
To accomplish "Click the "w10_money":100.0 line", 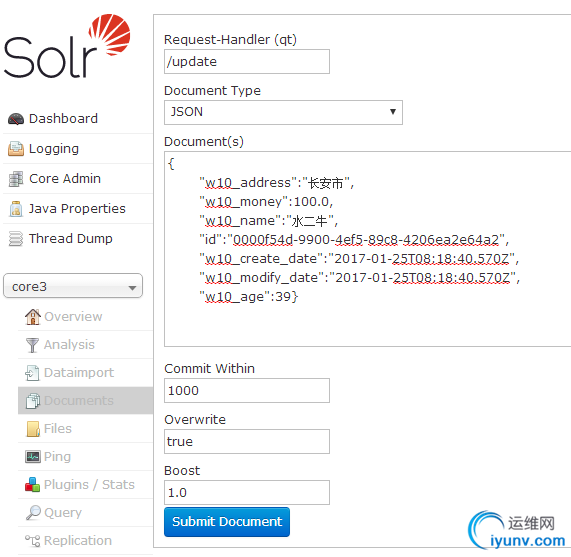I will tap(266, 202).
